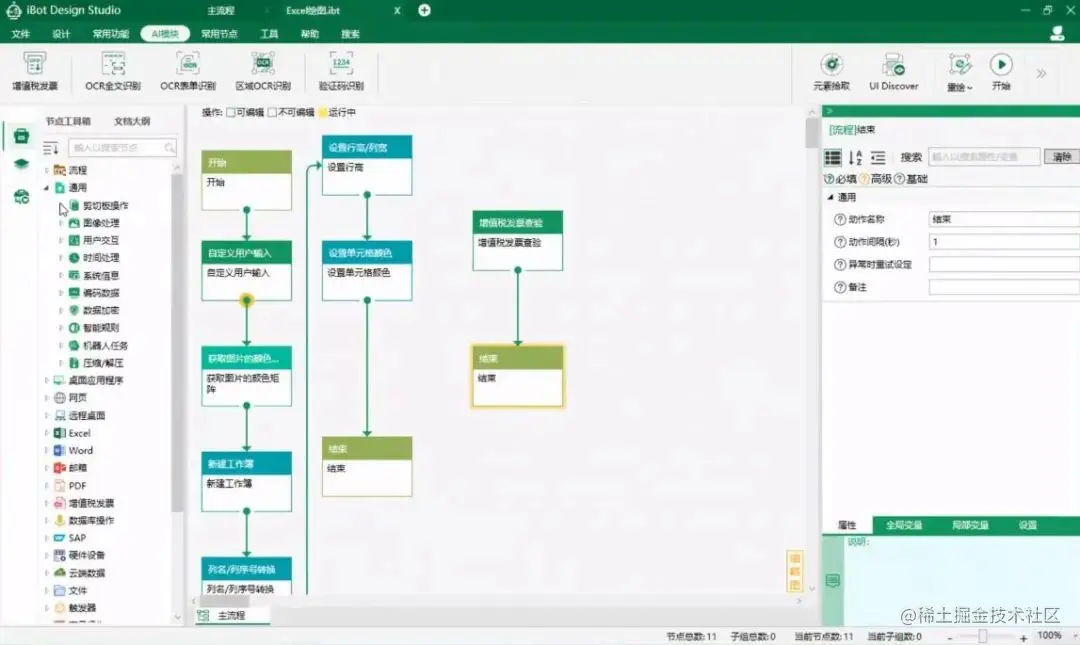Image resolution: width=1080 pixels, height=645 pixels.
Task: Open the 文档大纲 tab
Action: (132, 121)
